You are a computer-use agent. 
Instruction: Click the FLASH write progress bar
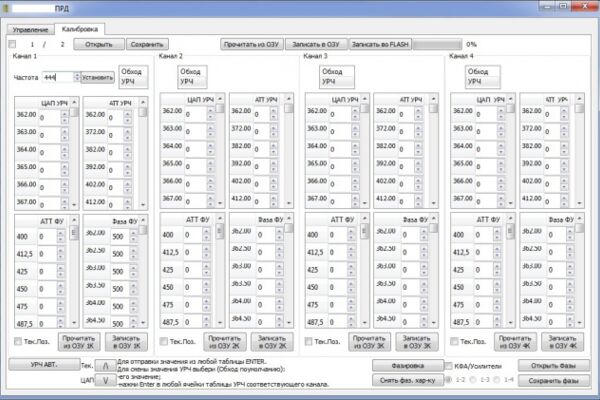tap(437, 44)
